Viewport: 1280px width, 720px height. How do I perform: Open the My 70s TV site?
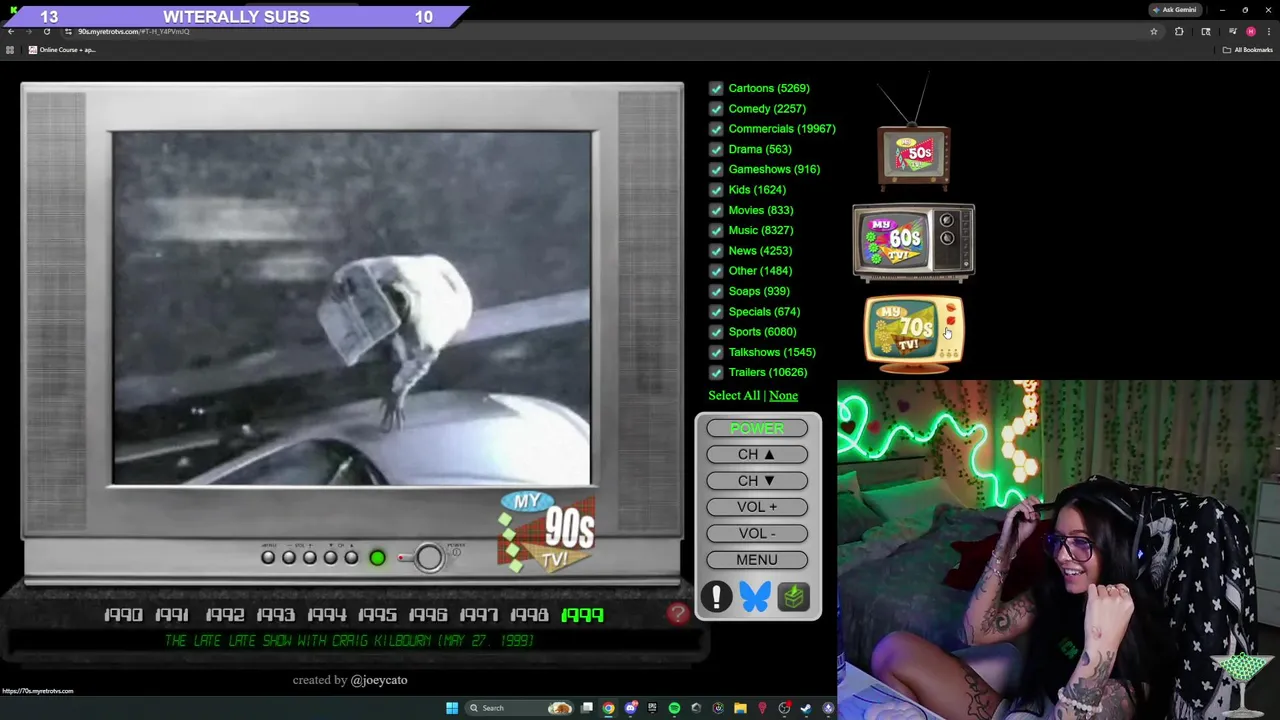click(913, 333)
